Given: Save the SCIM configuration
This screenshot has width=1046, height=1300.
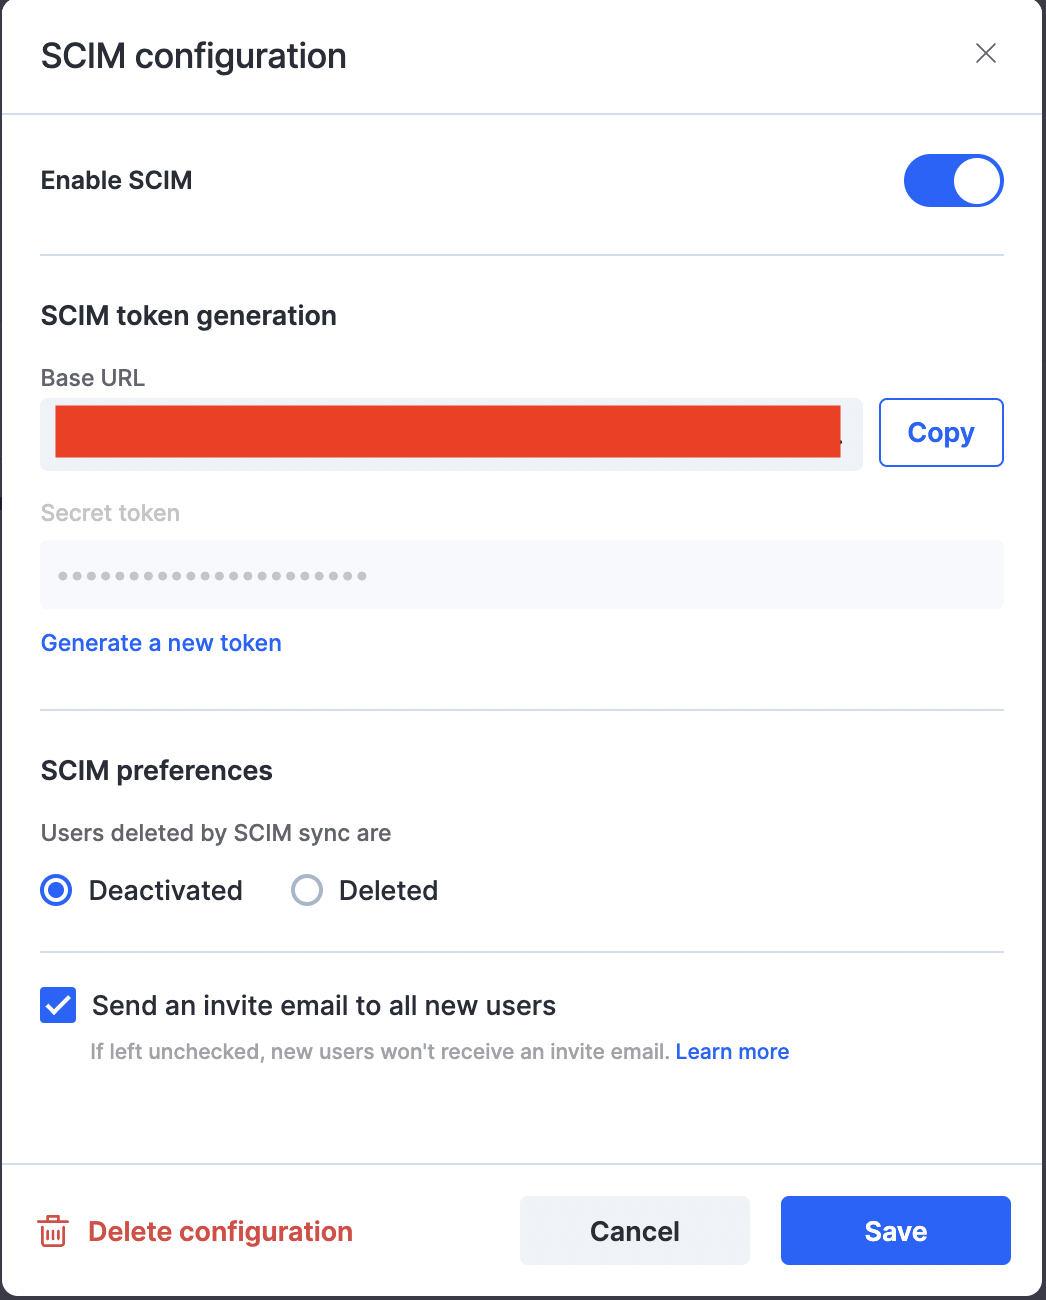Looking at the screenshot, I should (x=896, y=1231).
